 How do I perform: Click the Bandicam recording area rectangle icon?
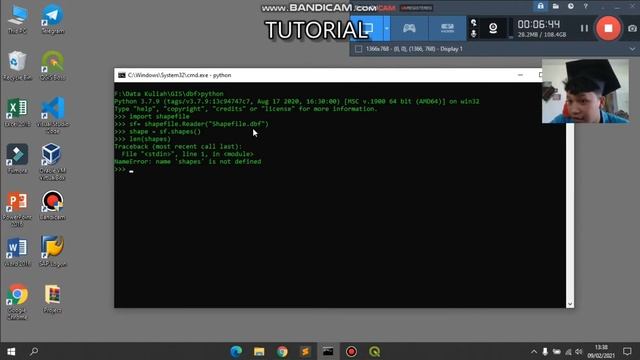[358, 49]
